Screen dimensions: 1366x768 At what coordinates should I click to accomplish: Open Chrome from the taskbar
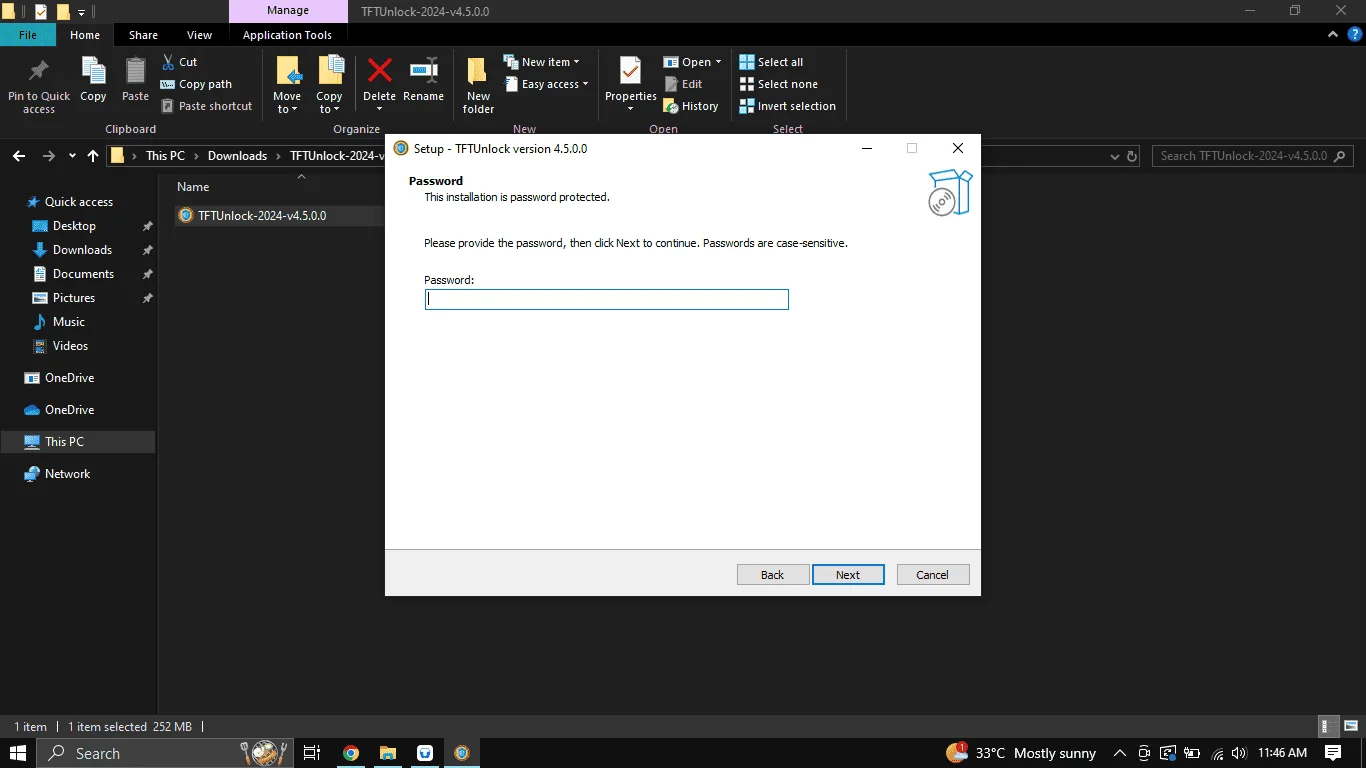coord(350,753)
